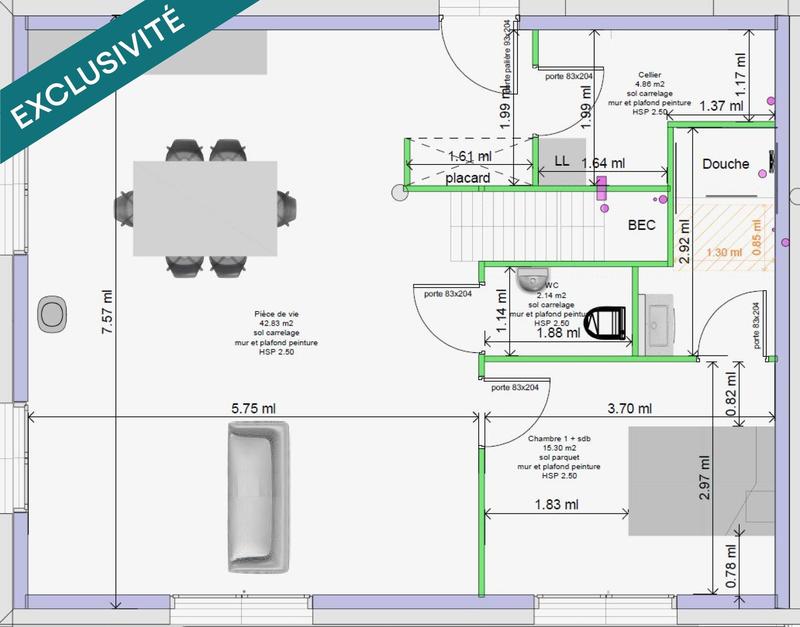This screenshot has height=627, width=800.
Task: Select the placard closet label
Action: [468, 179]
